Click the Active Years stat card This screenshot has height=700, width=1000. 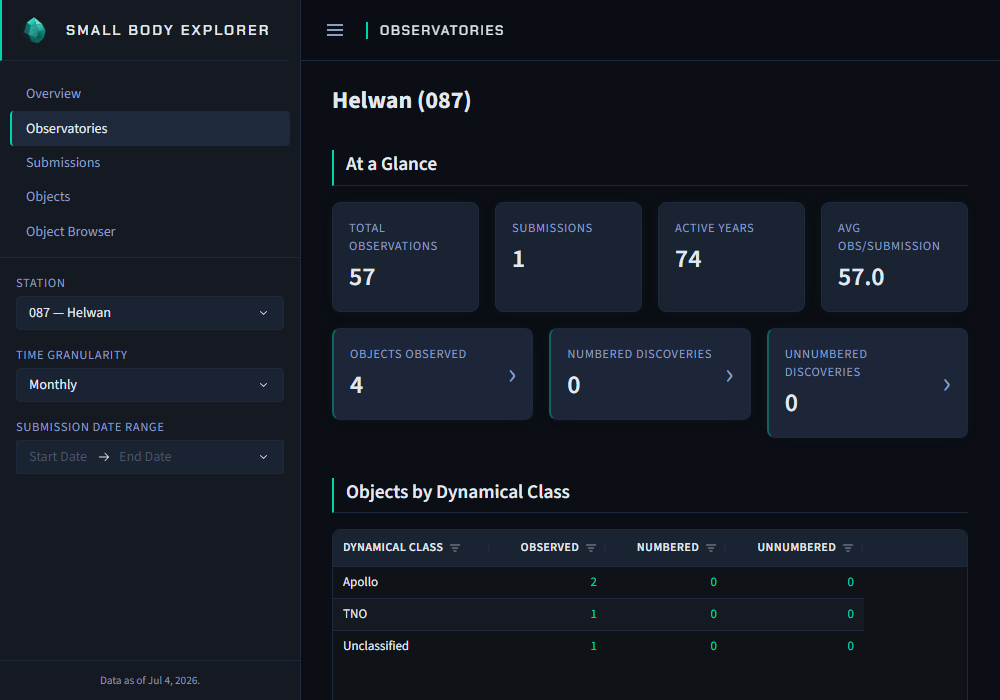[x=732, y=257]
